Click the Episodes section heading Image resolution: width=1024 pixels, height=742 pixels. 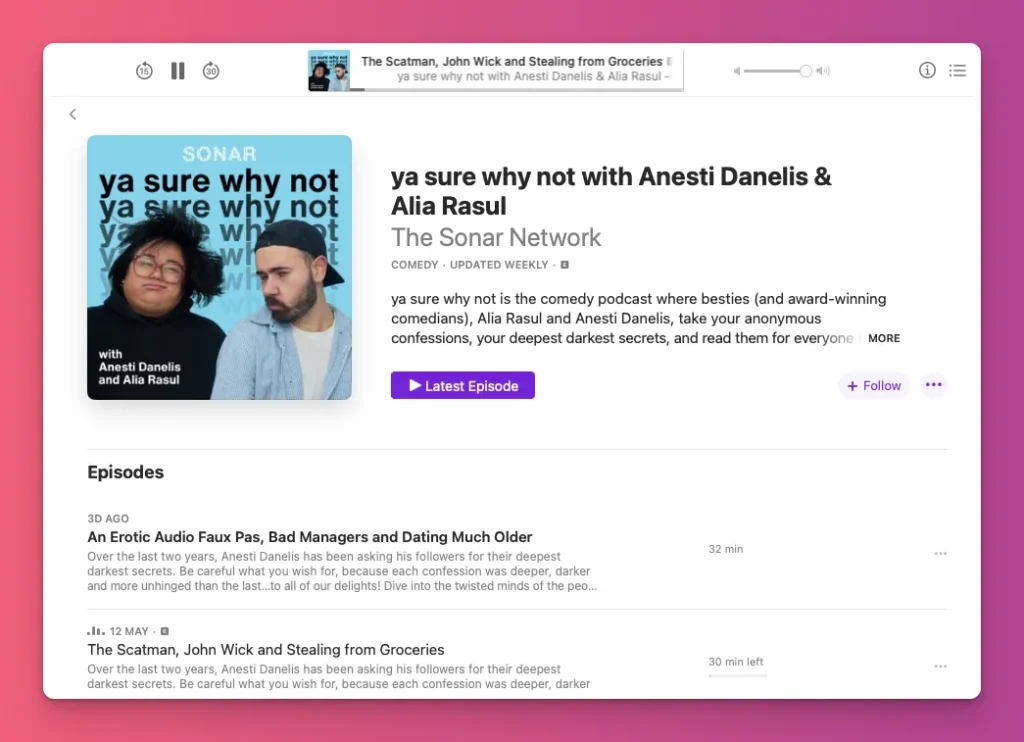click(x=125, y=472)
